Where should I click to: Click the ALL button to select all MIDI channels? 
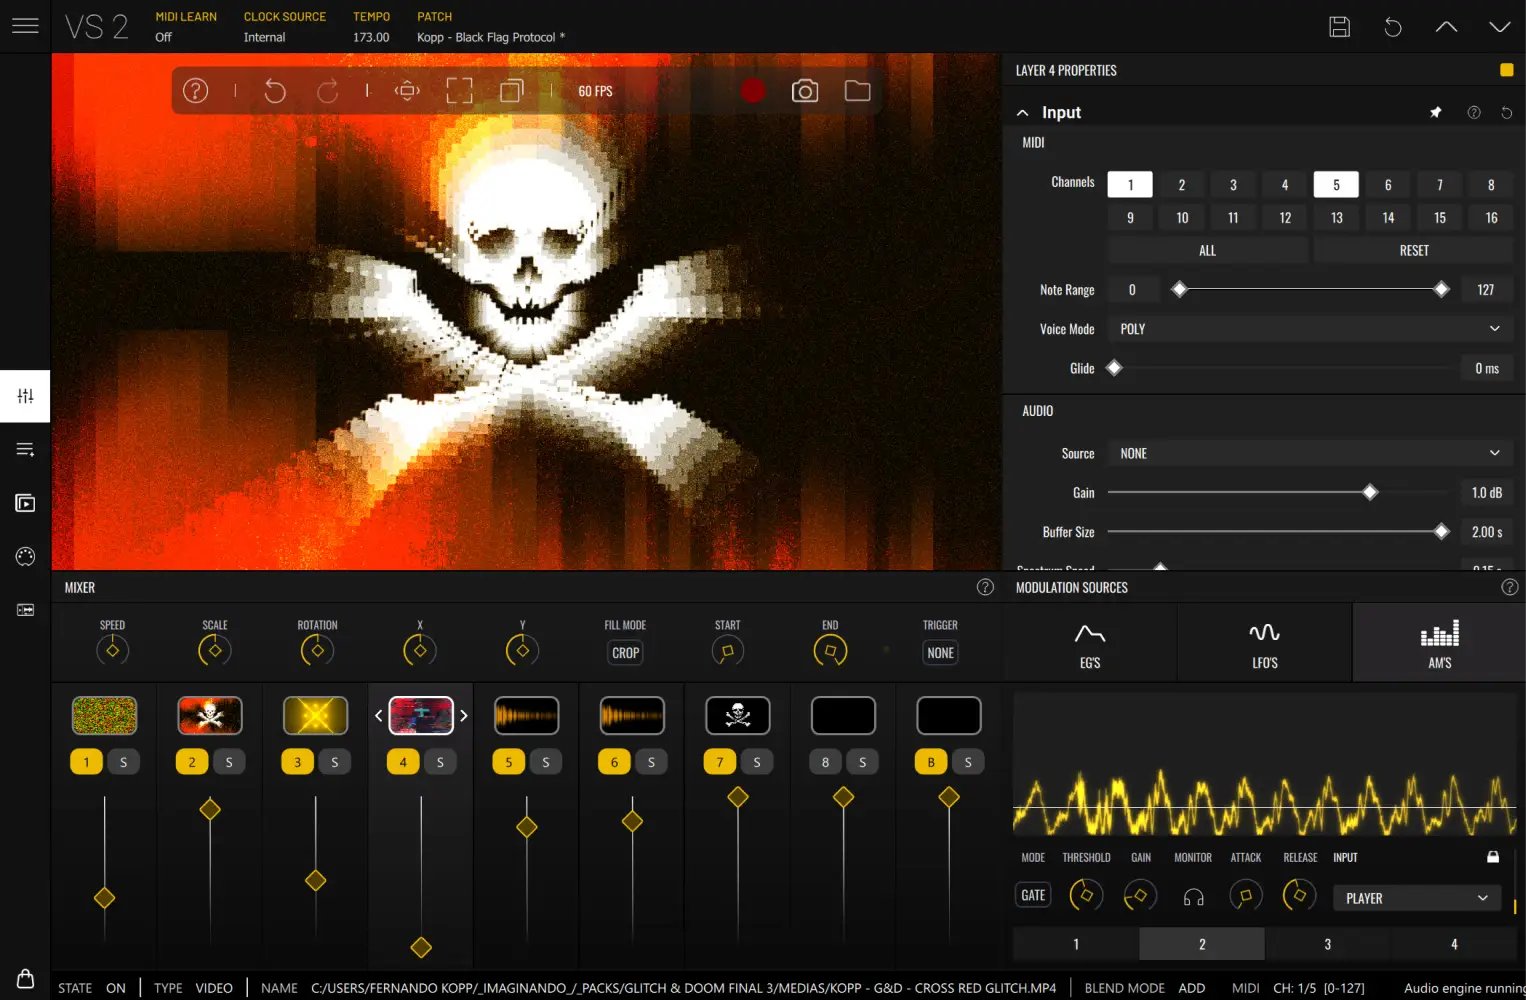click(1207, 249)
